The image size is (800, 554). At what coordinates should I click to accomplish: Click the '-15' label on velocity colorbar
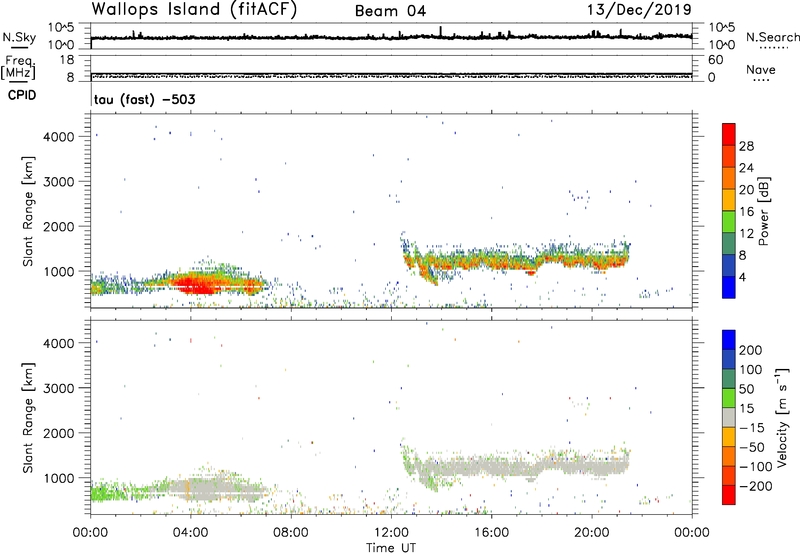[752, 428]
